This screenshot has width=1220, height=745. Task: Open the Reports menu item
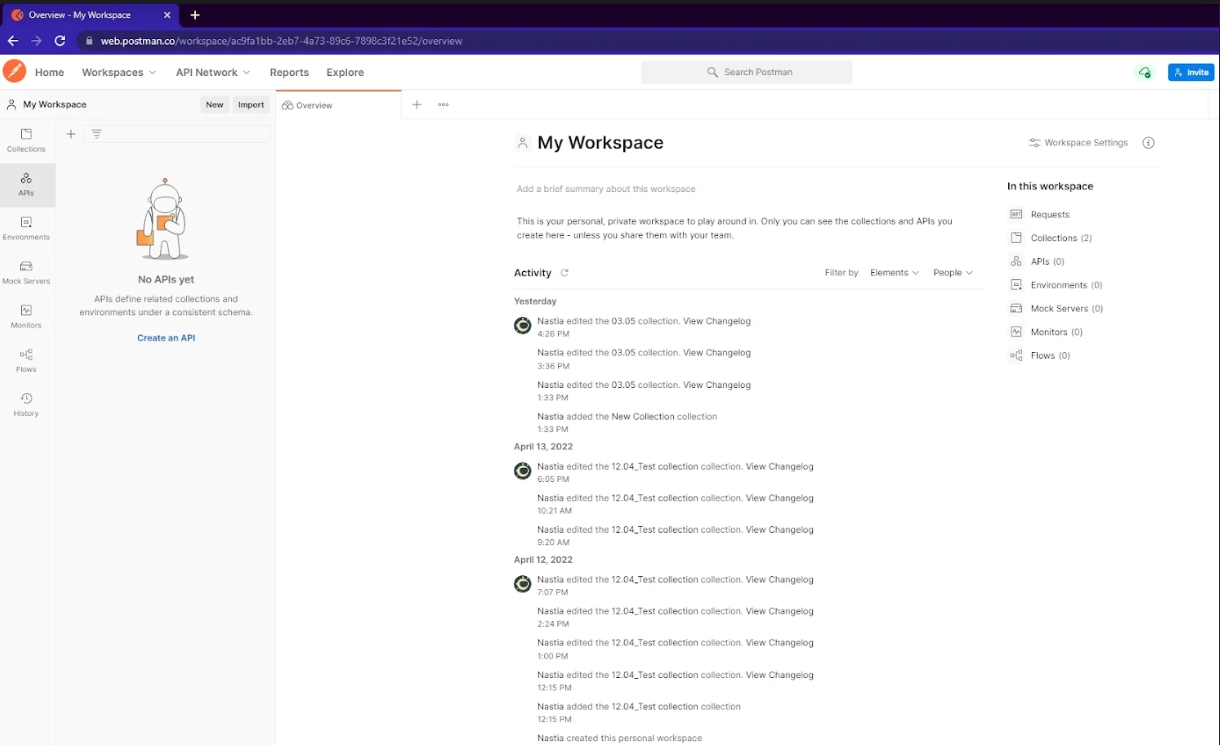coord(289,72)
